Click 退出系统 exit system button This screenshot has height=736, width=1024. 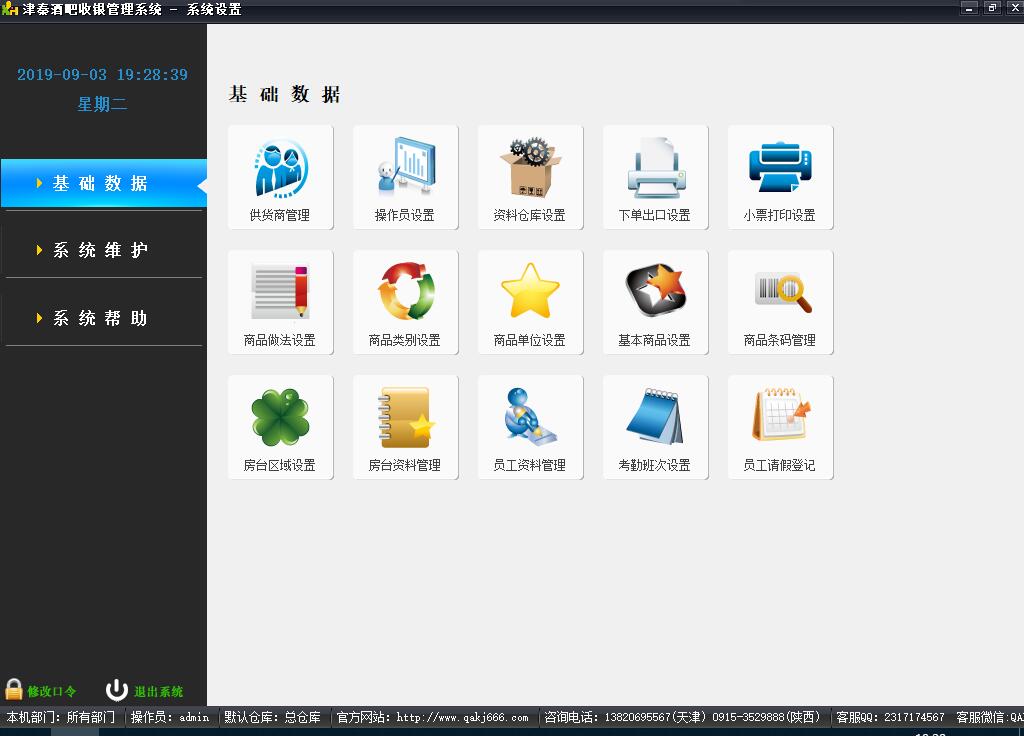(146, 691)
